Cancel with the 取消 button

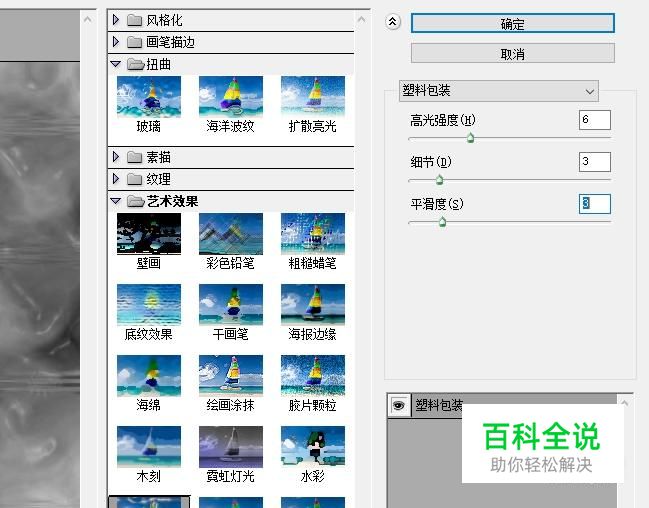(512, 53)
